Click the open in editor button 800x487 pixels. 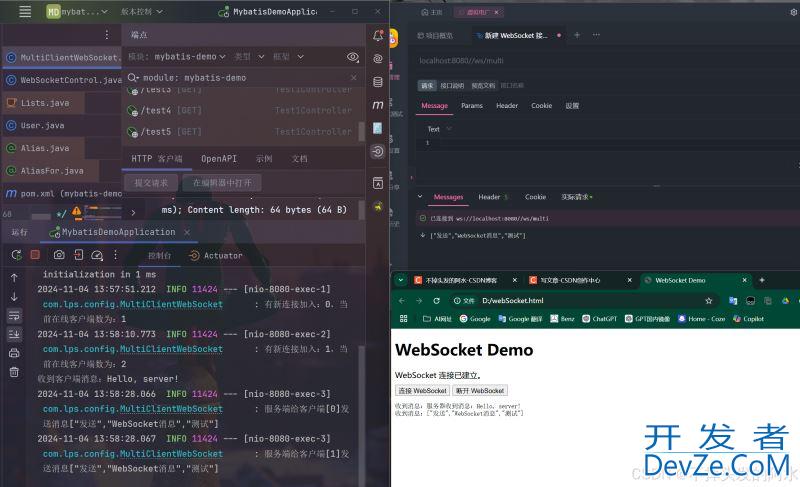[x=222, y=183]
